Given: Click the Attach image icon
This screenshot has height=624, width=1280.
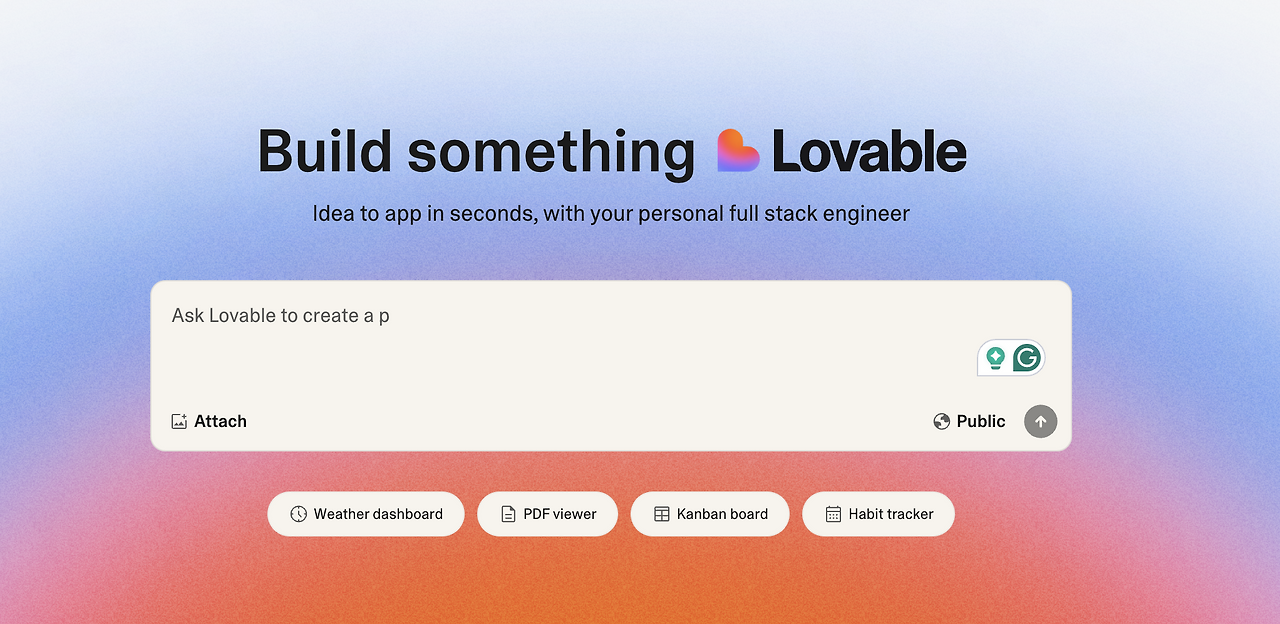Looking at the screenshot, I should tap(180, 421).
